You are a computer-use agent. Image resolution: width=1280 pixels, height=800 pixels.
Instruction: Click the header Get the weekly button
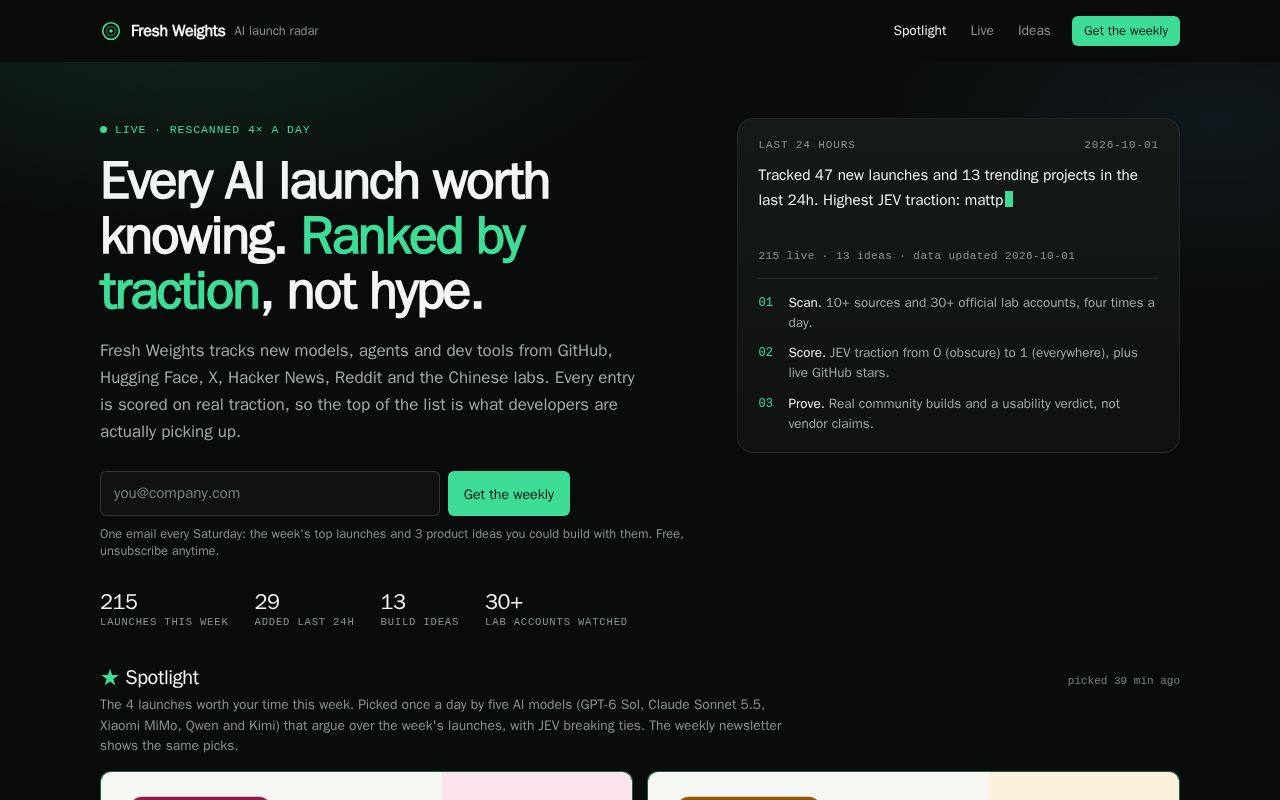click(x=1126, y=31)
